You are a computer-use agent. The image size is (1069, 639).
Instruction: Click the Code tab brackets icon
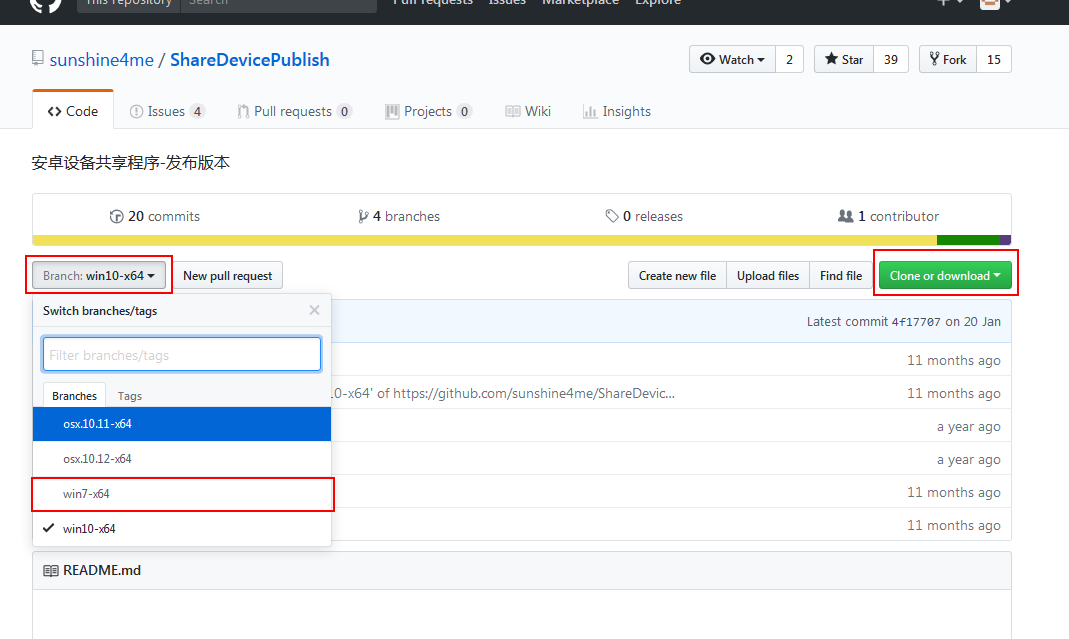tap(55, 111)
